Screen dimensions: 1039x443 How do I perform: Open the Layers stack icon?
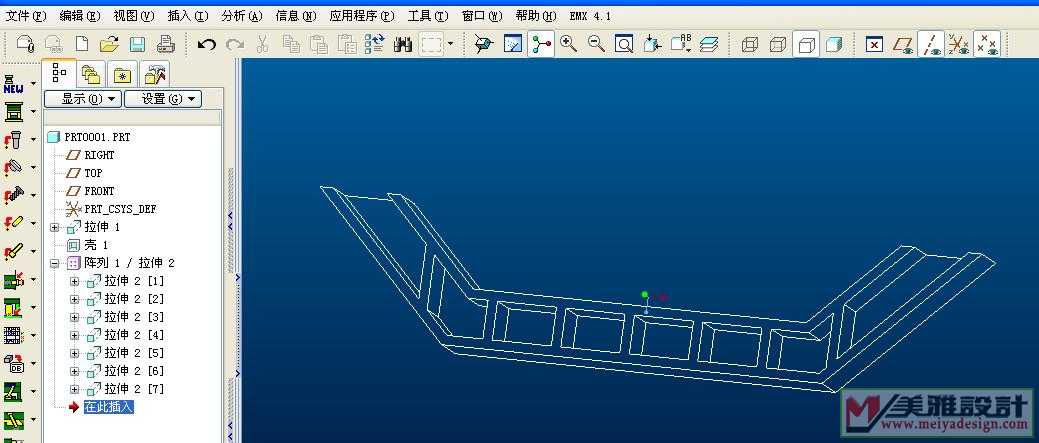click(708, 44)
